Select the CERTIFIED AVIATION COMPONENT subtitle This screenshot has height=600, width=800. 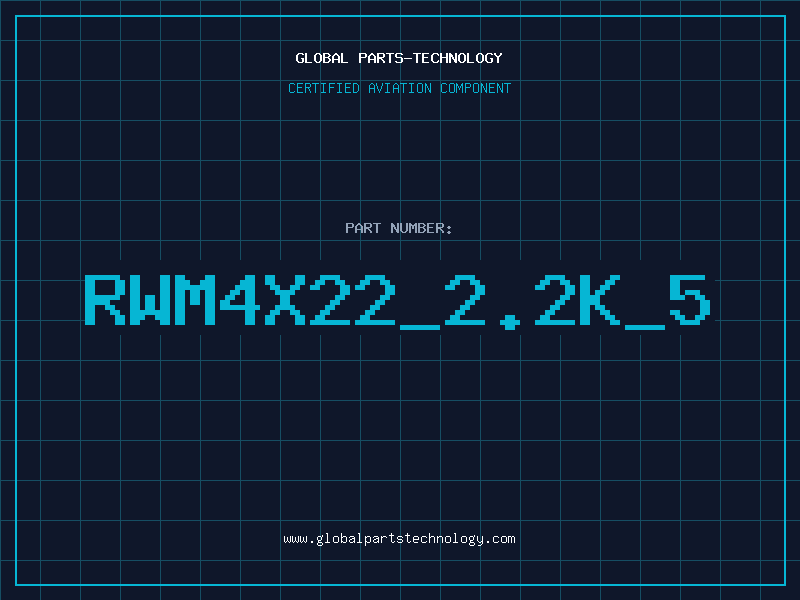coord(399,88)
